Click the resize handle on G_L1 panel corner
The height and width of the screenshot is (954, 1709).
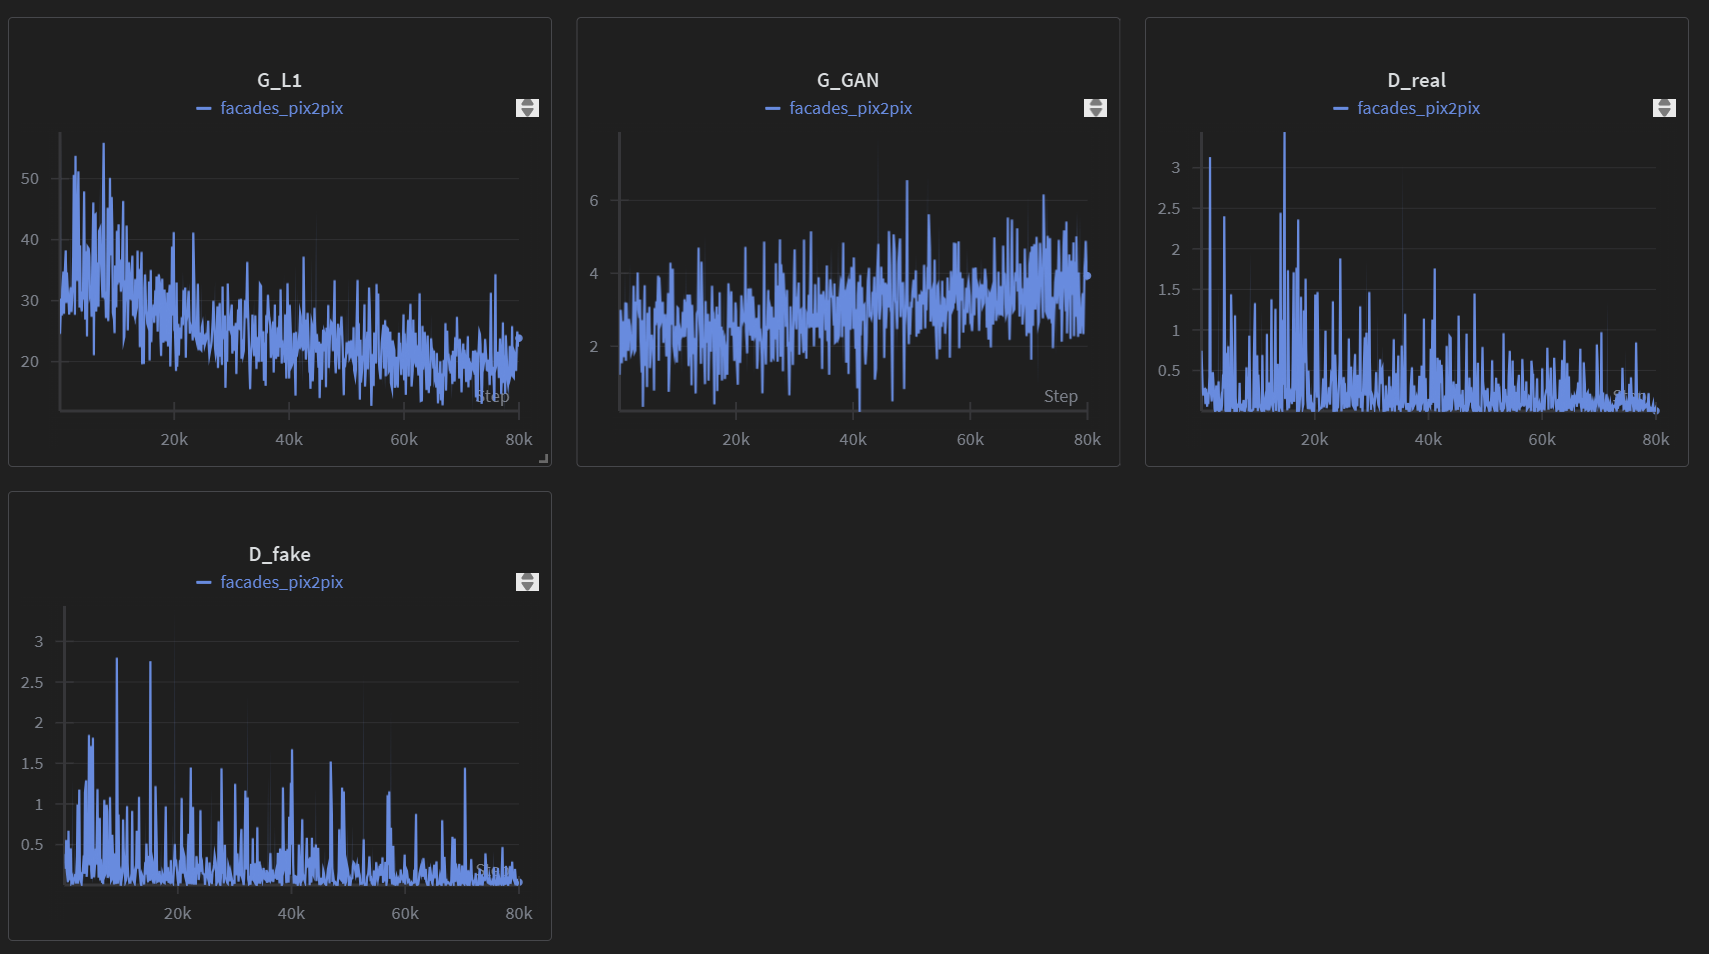[543, 459]
